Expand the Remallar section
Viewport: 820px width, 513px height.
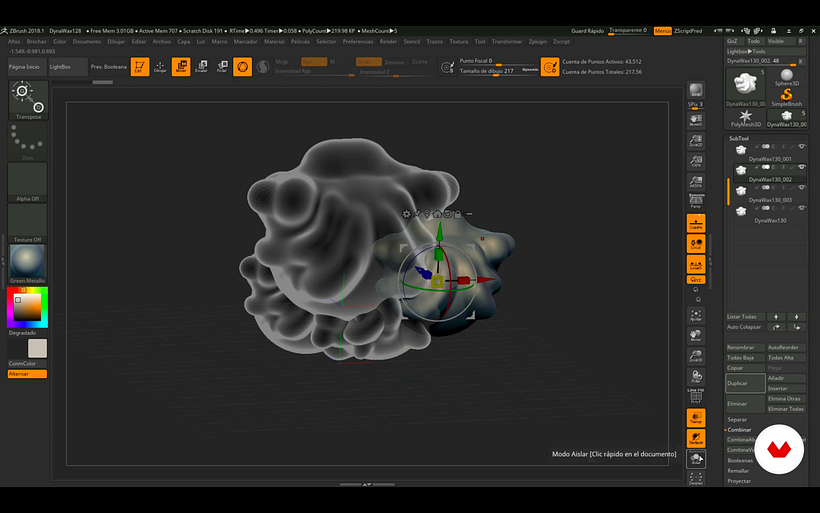pyautogui.click(x=738, y=471)
